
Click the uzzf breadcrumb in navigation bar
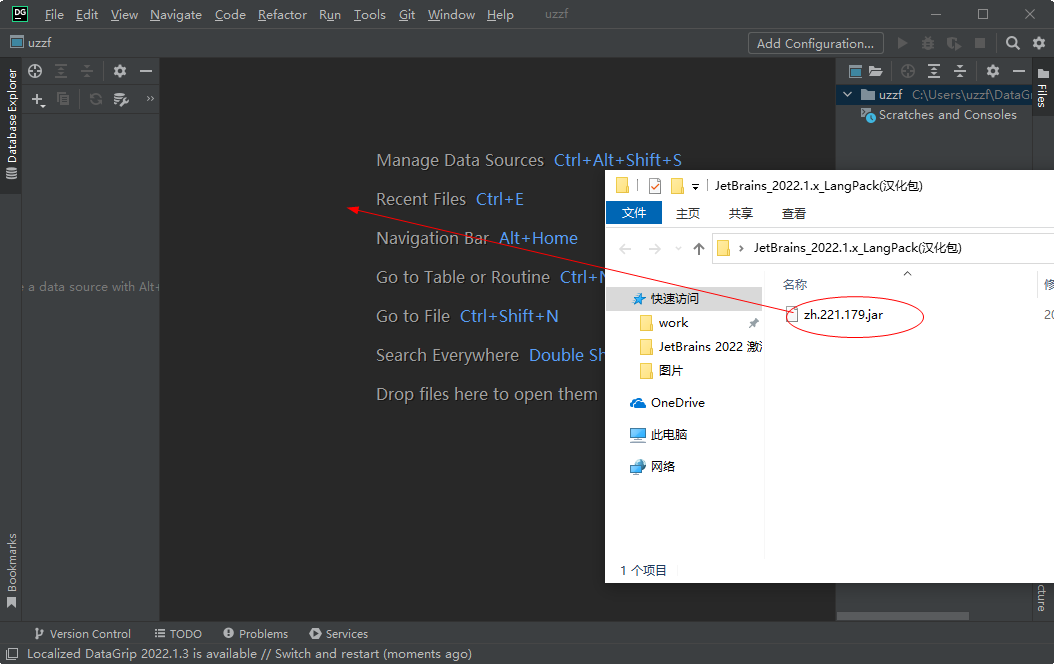click(x=31, y=42)
